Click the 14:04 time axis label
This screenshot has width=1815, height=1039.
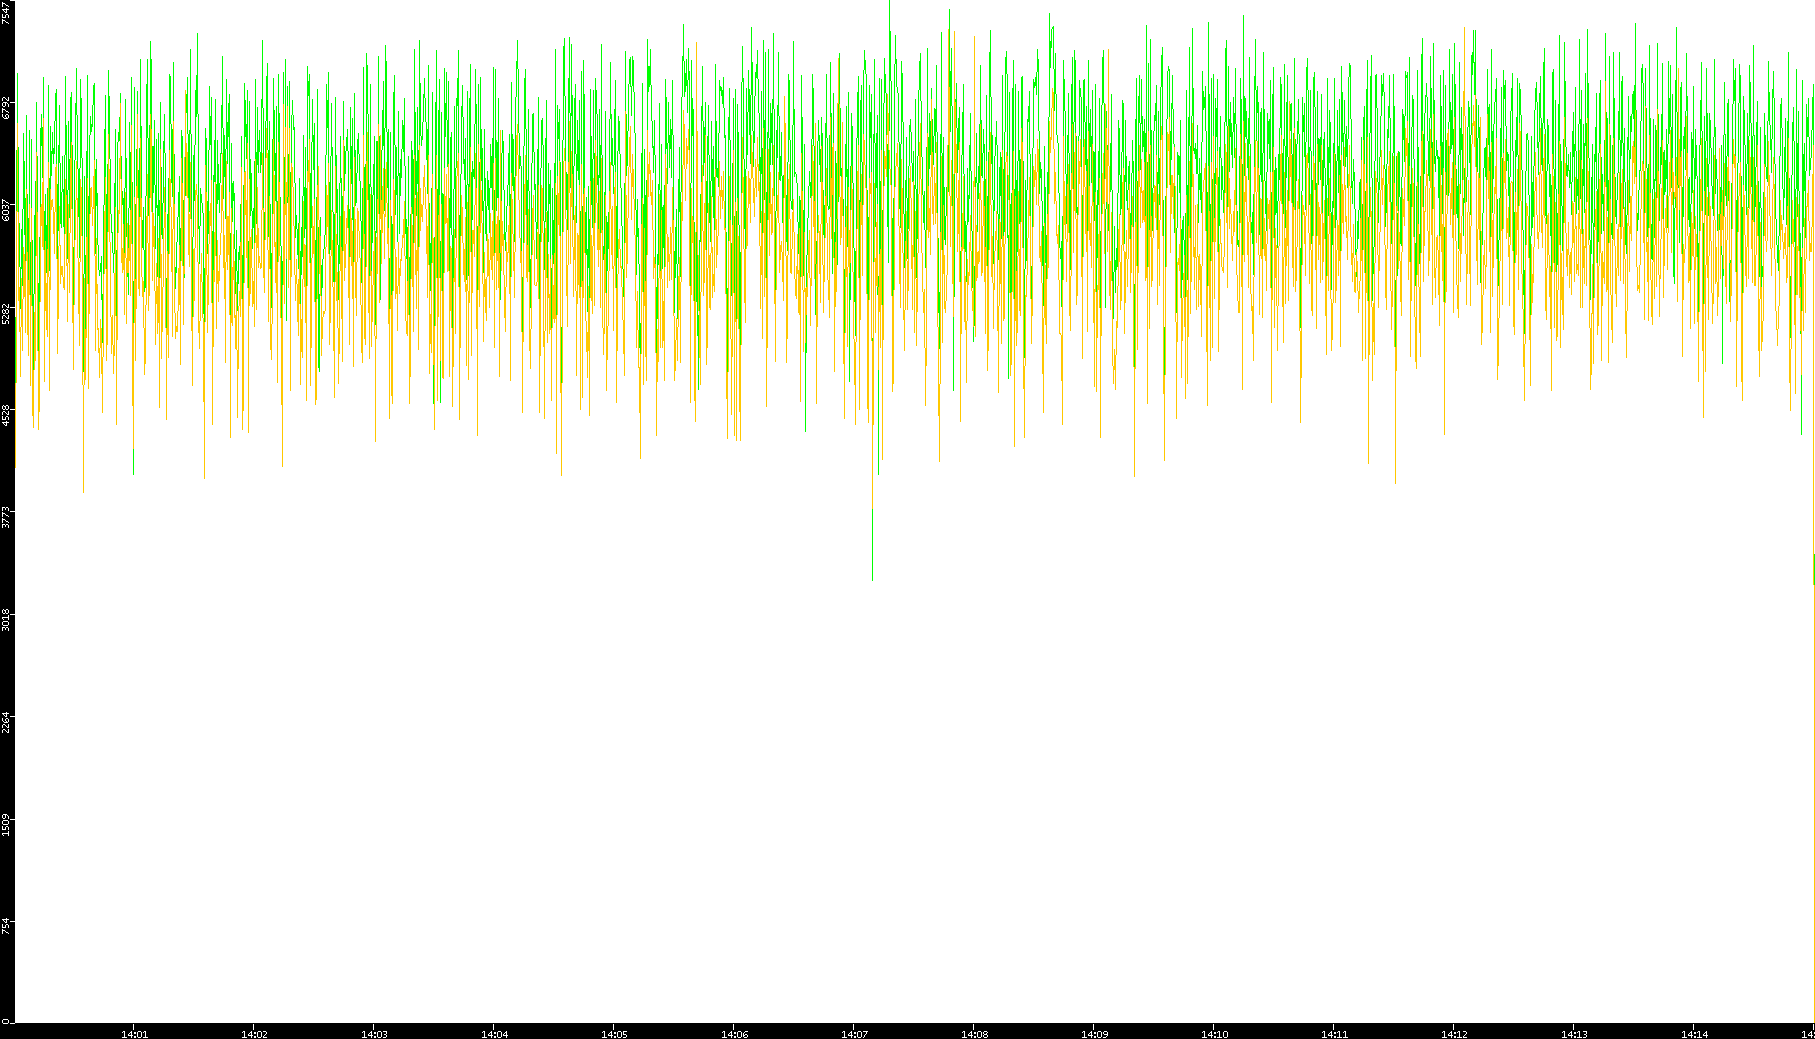[x=494, y=1034]
